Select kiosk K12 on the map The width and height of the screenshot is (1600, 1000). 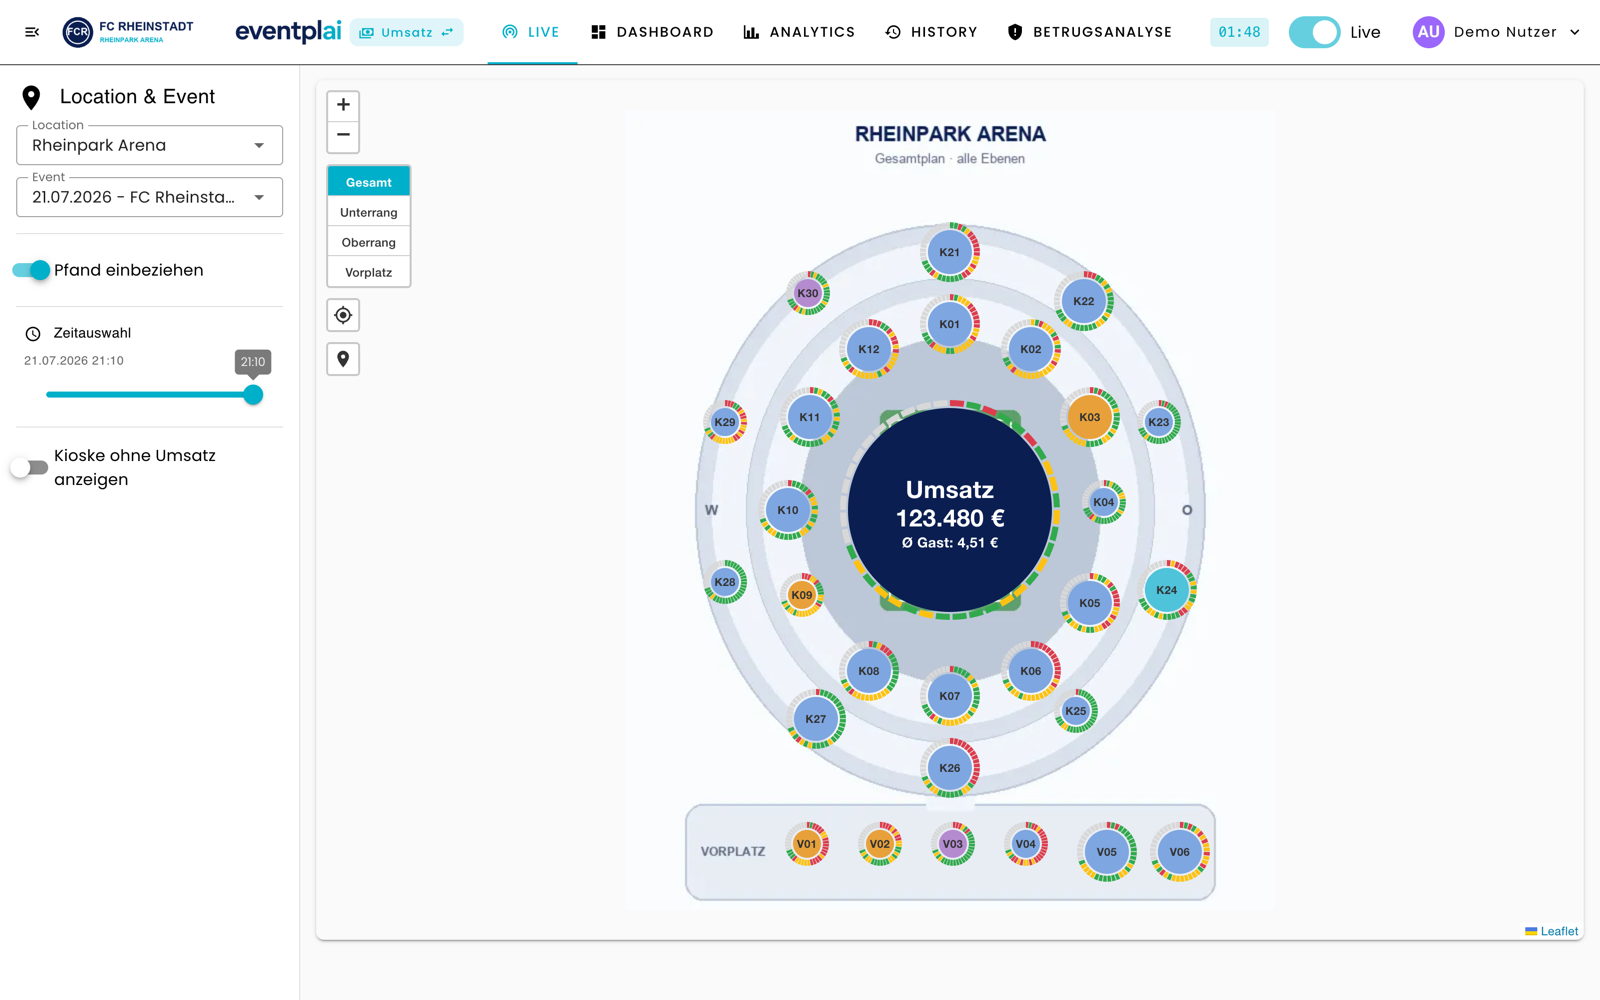pyautogui.click(x=869, y=349)
